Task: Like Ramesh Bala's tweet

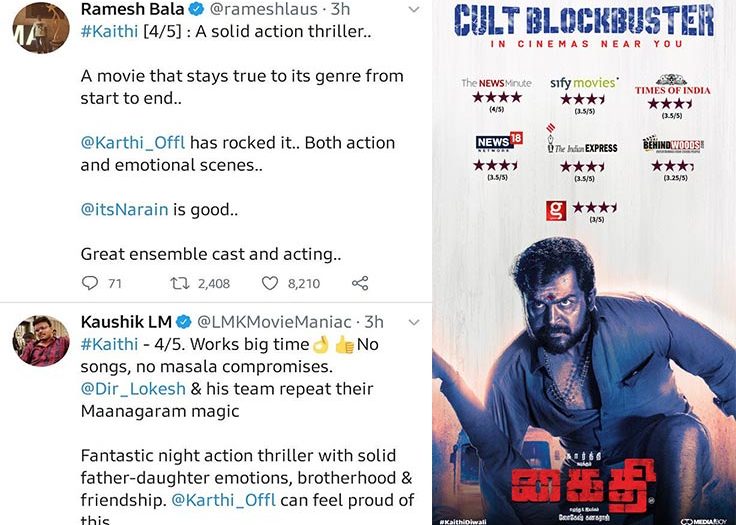Action: [x=269, y=283]
